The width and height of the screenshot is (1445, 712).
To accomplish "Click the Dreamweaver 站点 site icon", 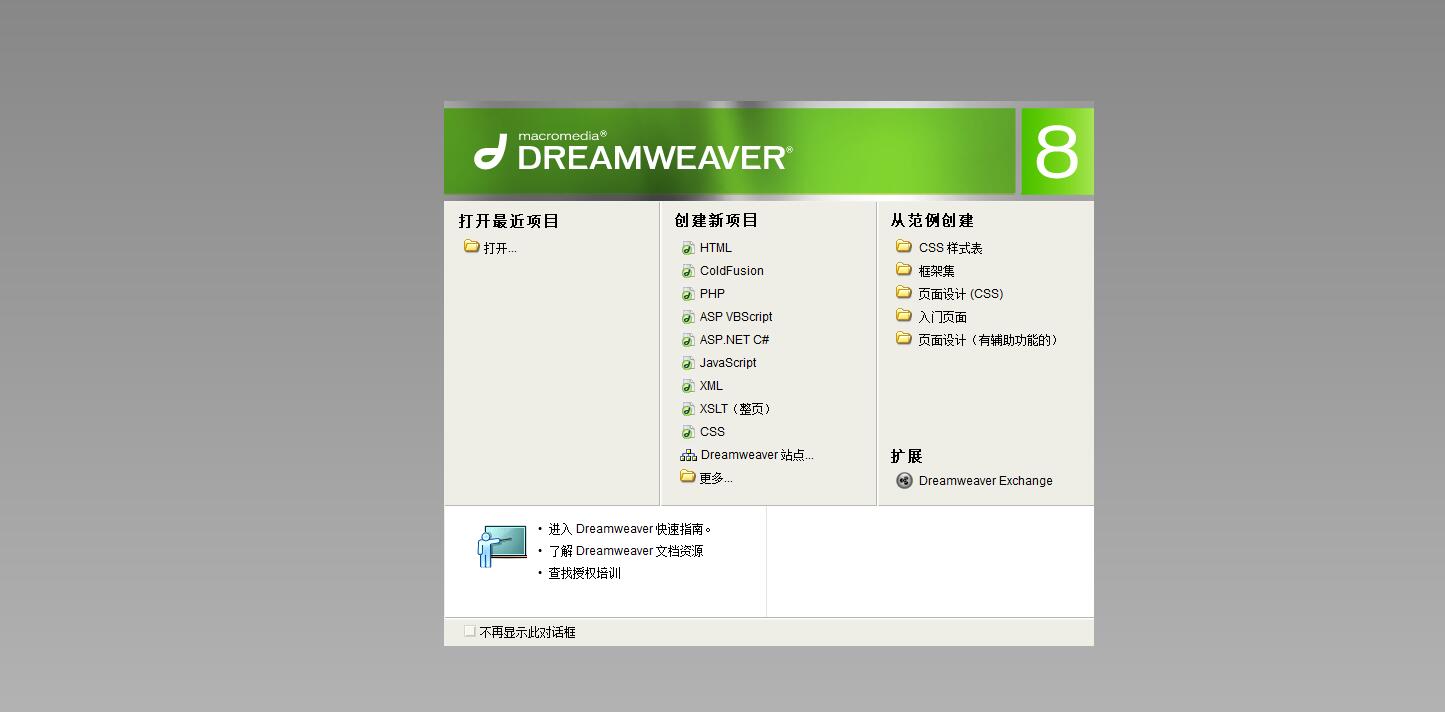I will [688, 455].
